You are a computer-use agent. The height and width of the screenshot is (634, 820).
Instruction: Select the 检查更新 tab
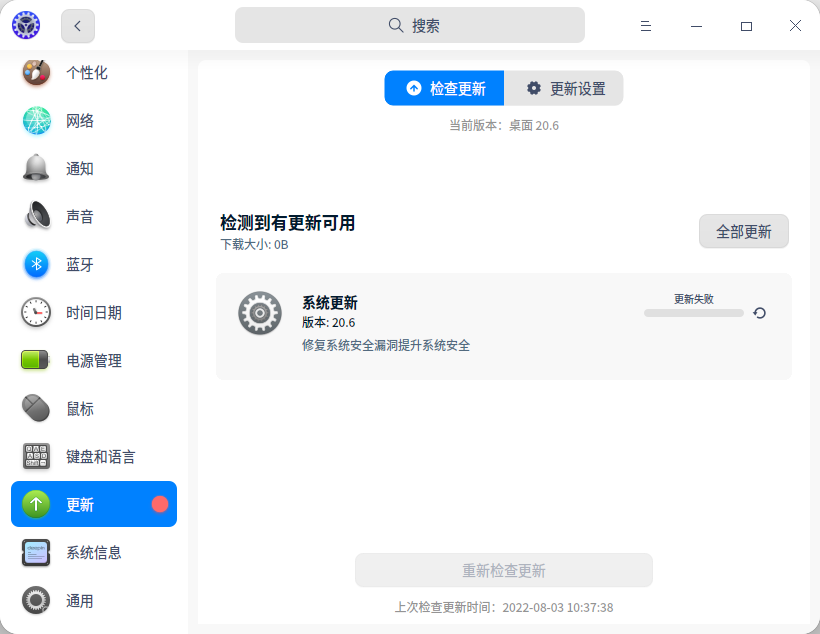[x=443, y=88]
